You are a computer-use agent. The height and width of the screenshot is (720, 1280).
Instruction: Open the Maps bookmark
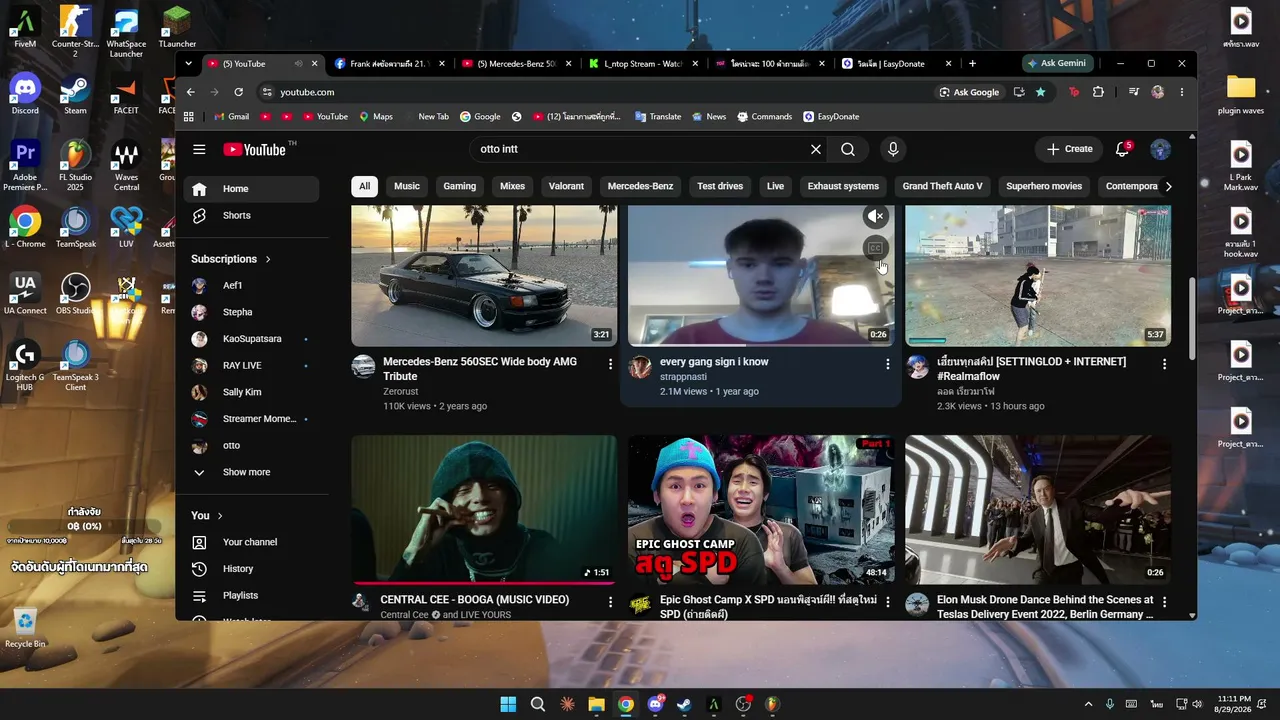(x=375, y=117)
